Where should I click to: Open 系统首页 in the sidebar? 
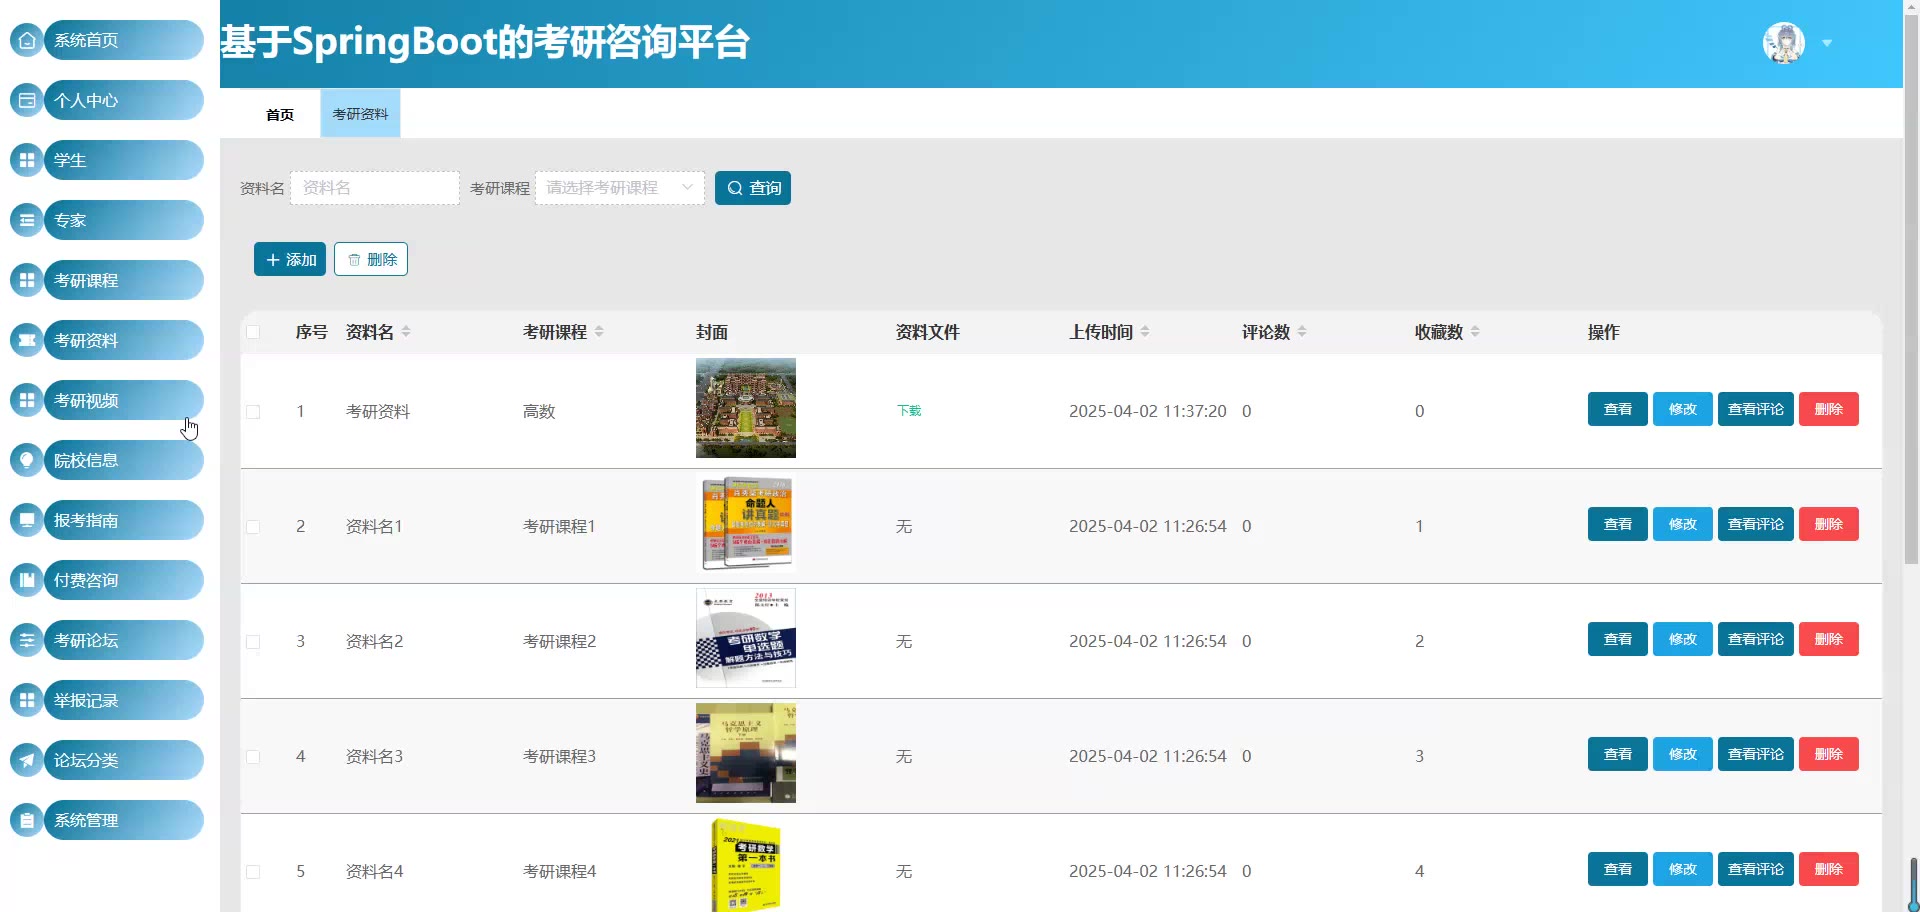pyautogui.click(x=124, y=40)
